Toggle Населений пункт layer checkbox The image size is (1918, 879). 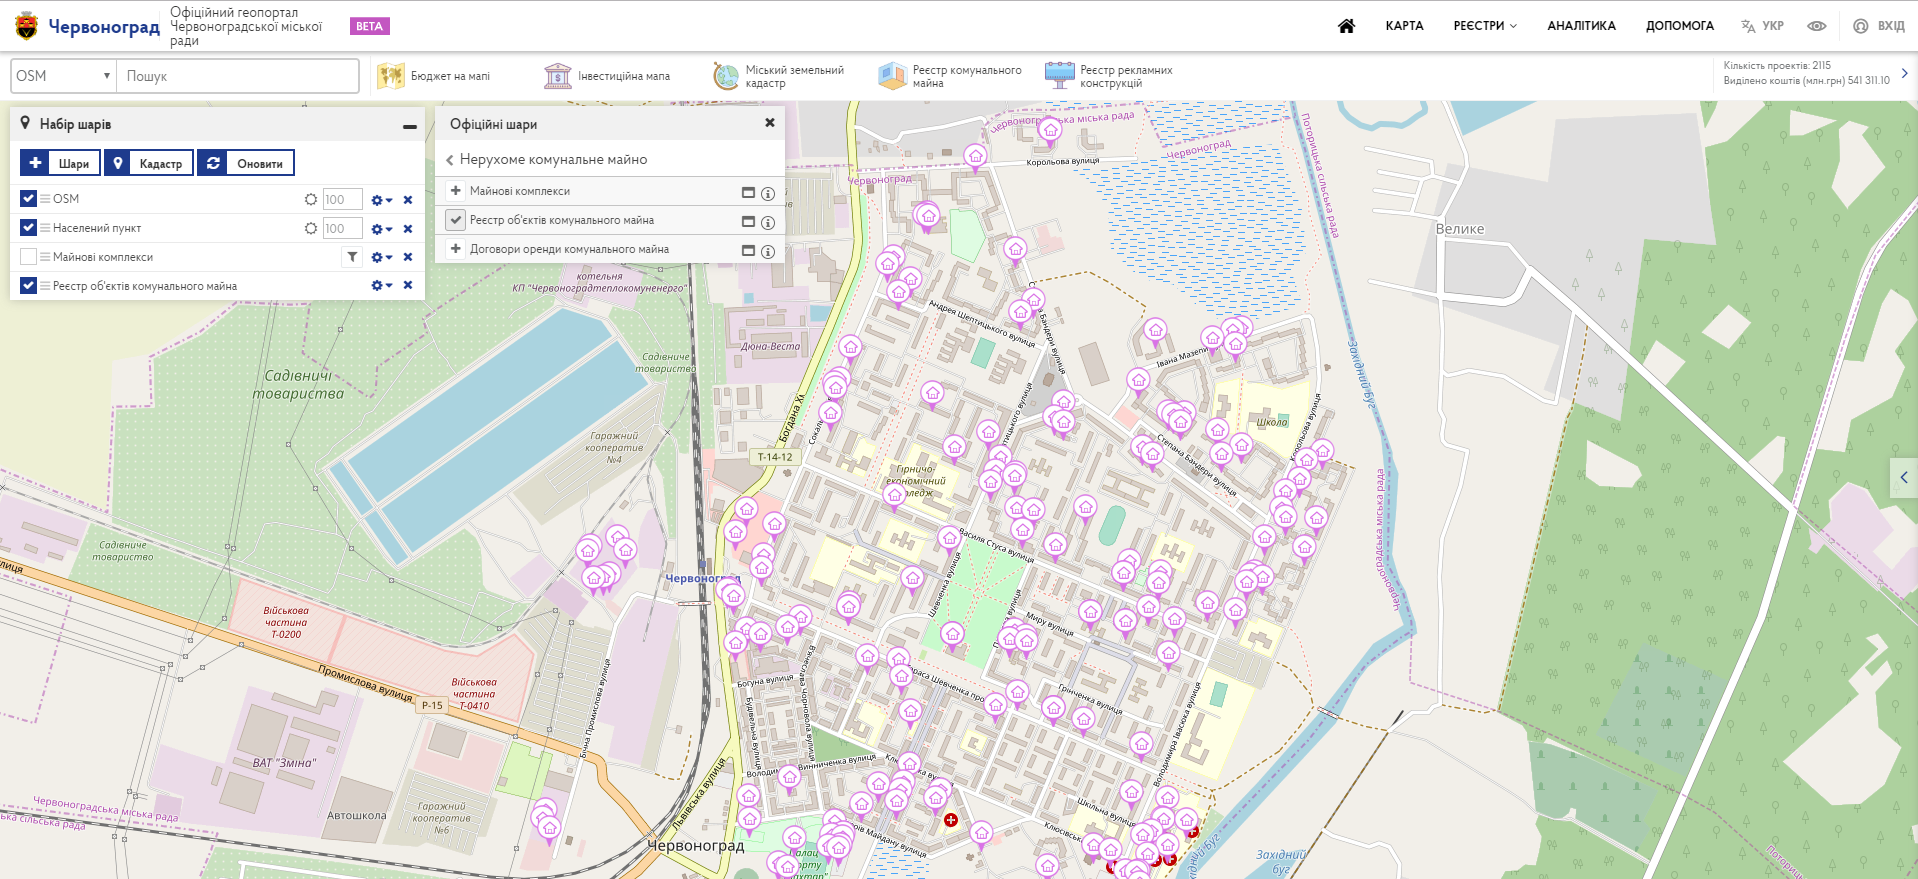28,228
